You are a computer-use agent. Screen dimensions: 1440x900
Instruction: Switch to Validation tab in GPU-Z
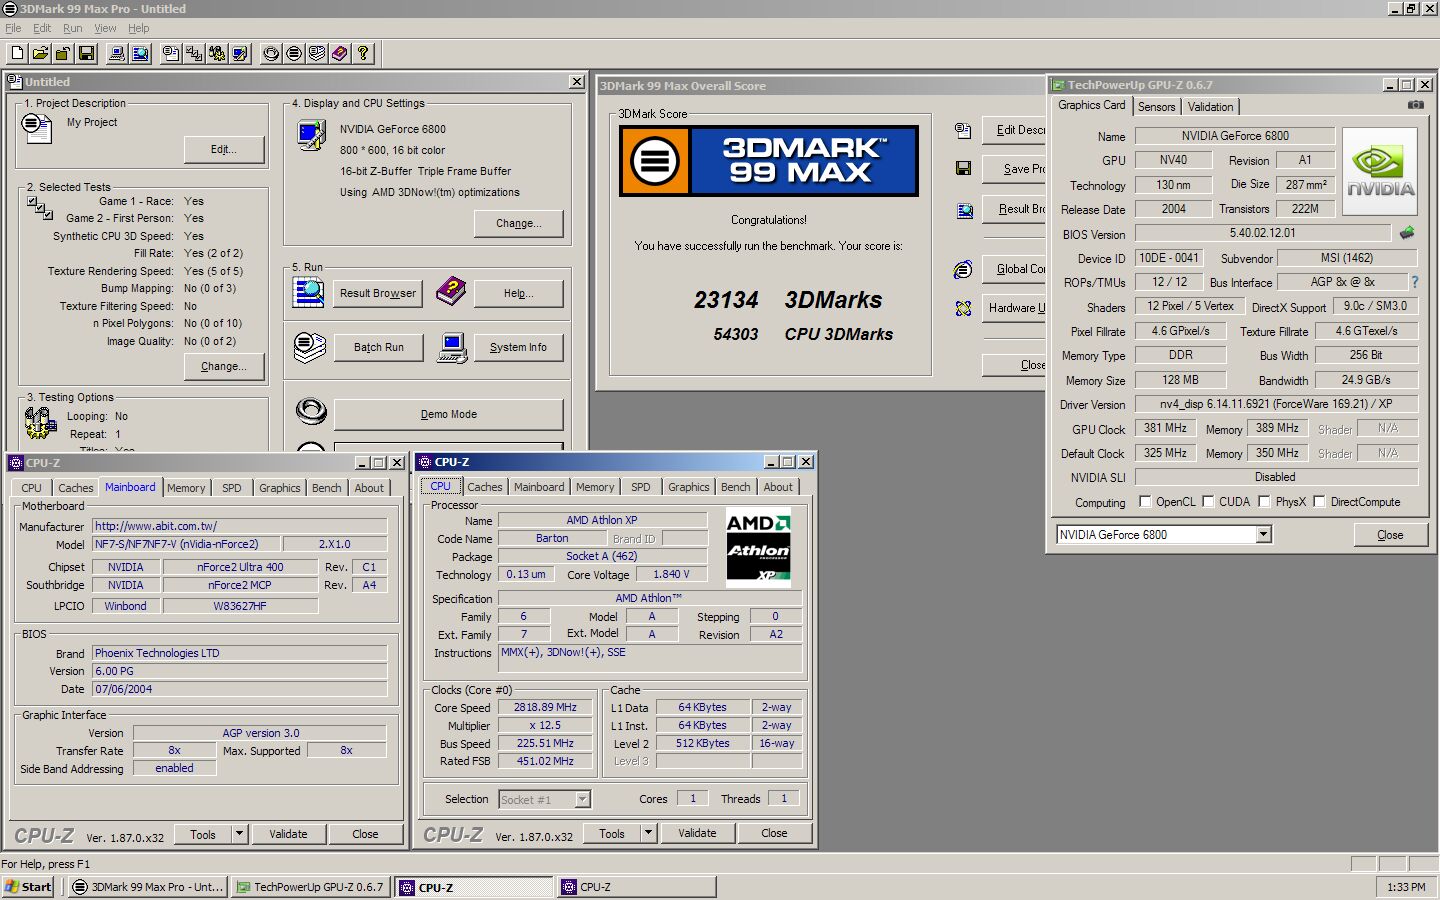pyautogui.click(x=1210, y=107)
